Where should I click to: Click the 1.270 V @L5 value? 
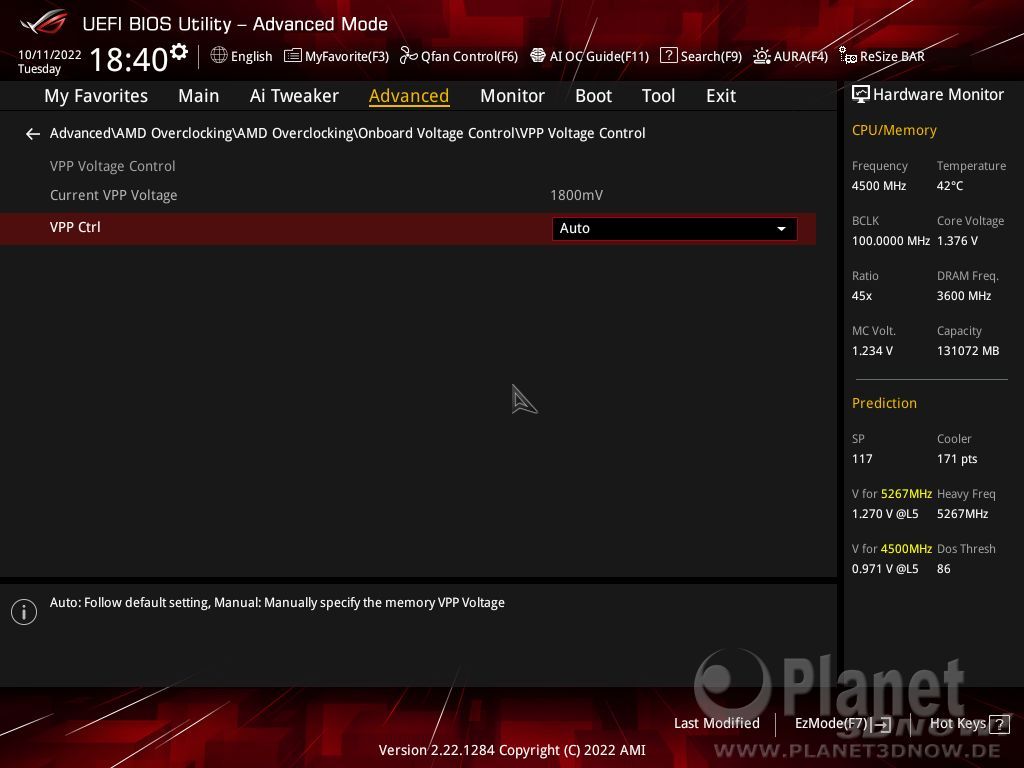(x=885, y=514)
